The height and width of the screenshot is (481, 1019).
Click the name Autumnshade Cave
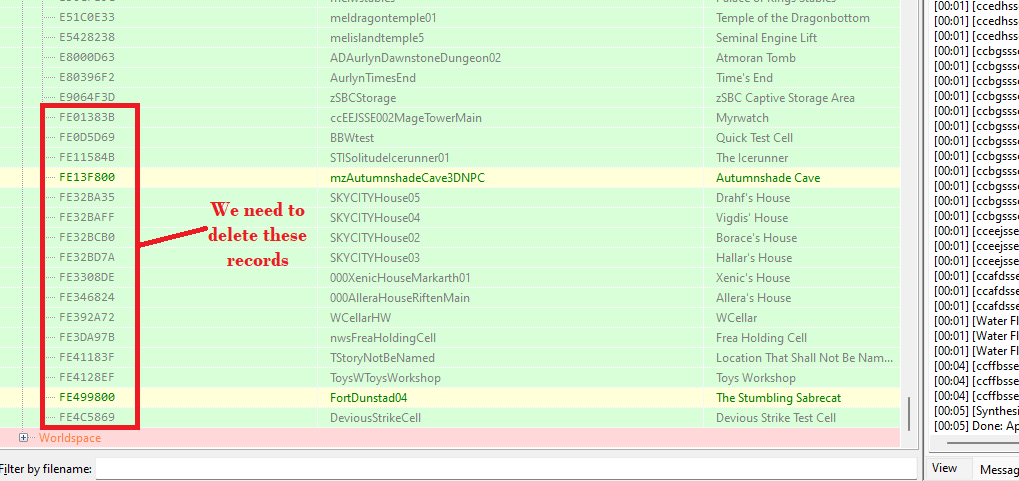point(768,178)
